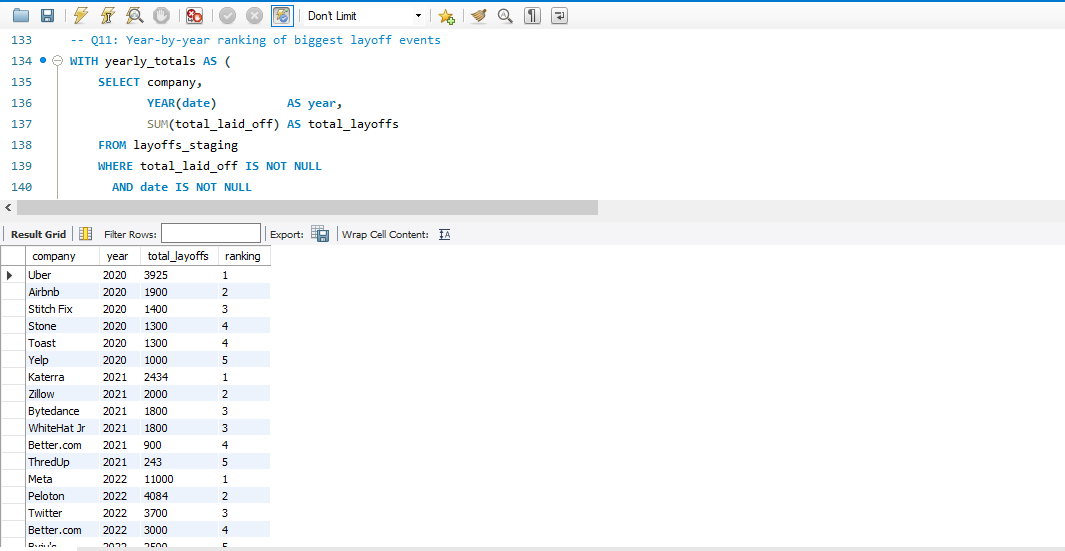Sort by the company column header
The image size is (1065, 551).
tap(62, 256)
